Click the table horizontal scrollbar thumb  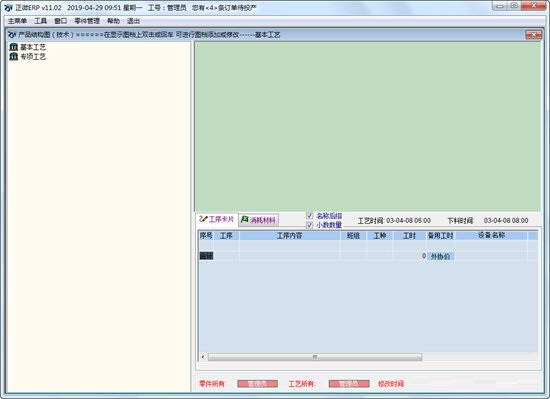315,357
